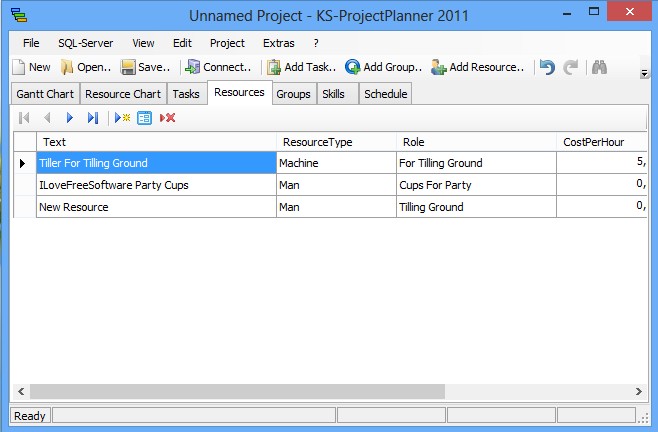This screenshot has height=432, width=658.
Task: Add a new task with the Add Task.. icon
Action: tap(274, 67)
